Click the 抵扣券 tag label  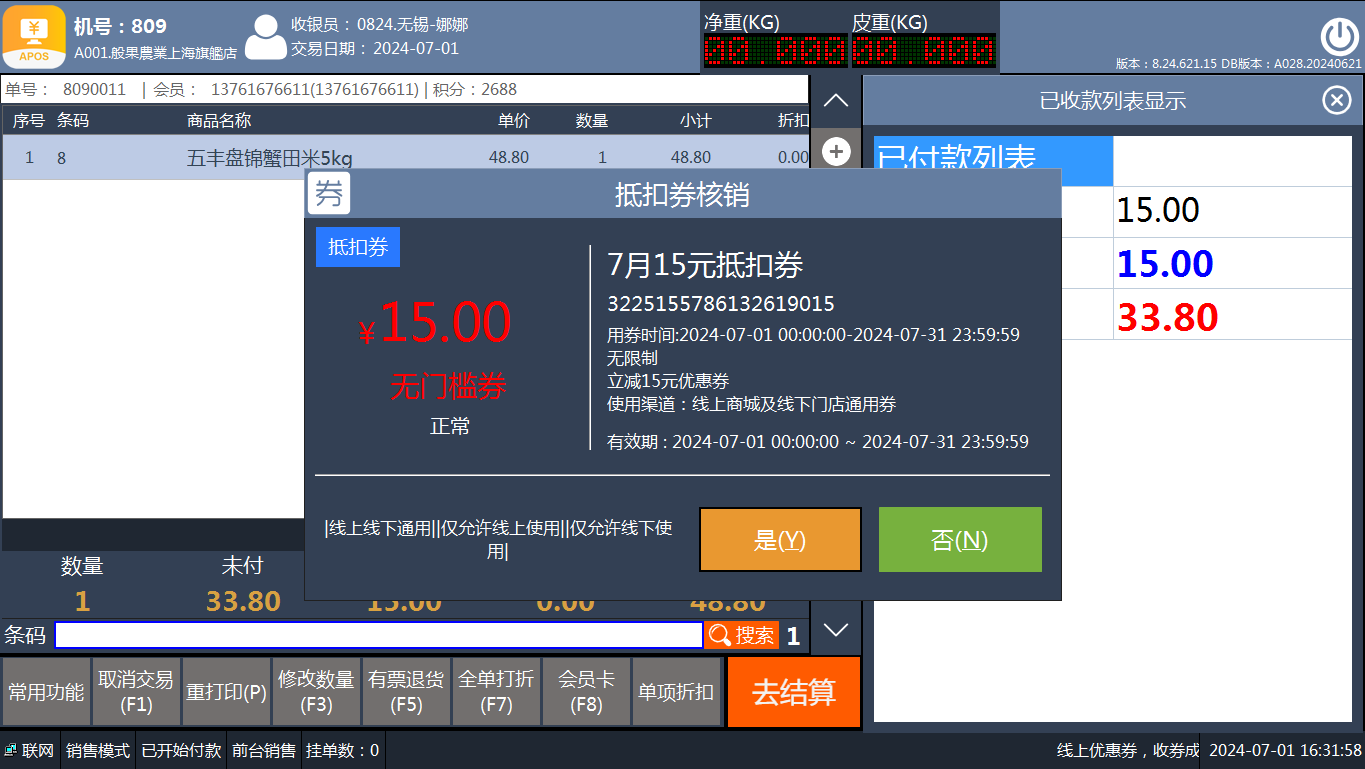[358, 247]
